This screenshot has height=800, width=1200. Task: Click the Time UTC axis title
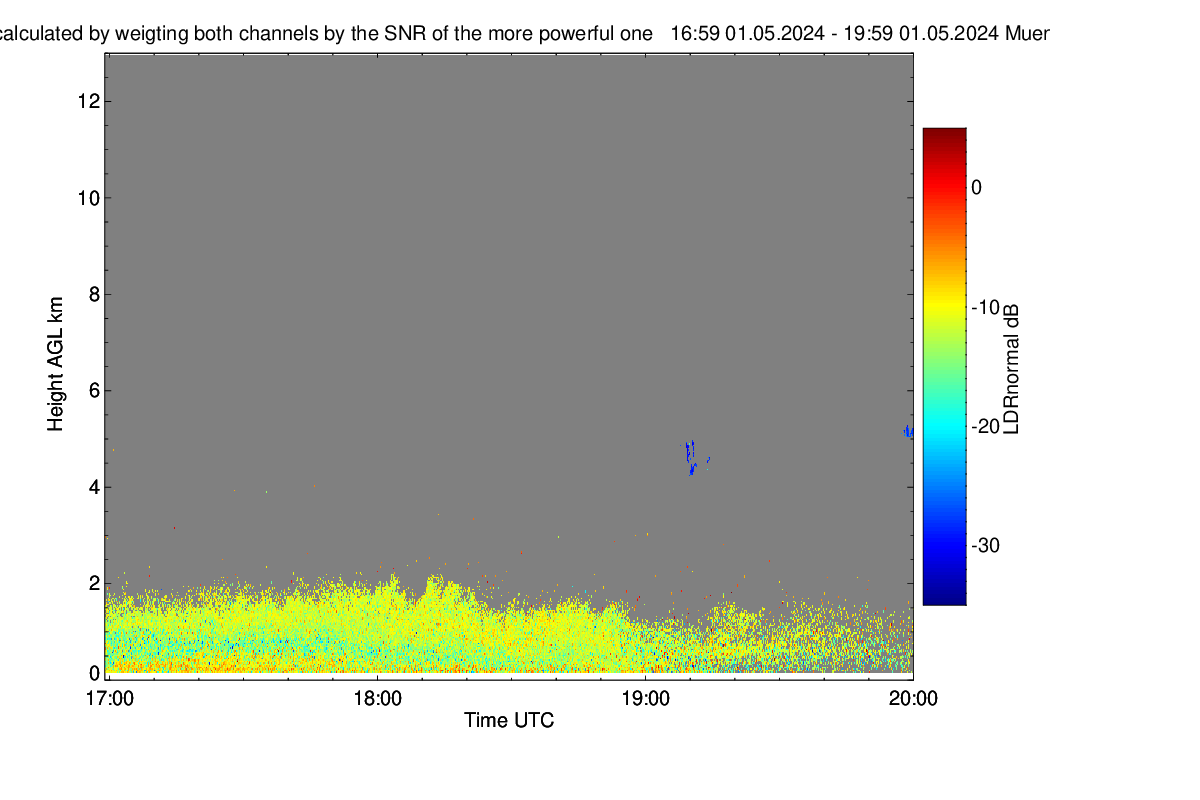[509, 720]
